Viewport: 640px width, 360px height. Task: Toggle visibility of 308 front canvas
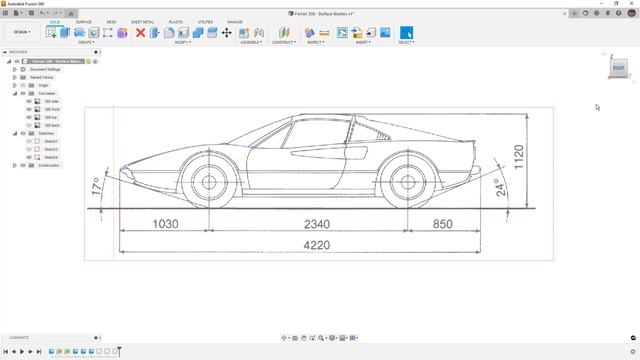[29, 109]
